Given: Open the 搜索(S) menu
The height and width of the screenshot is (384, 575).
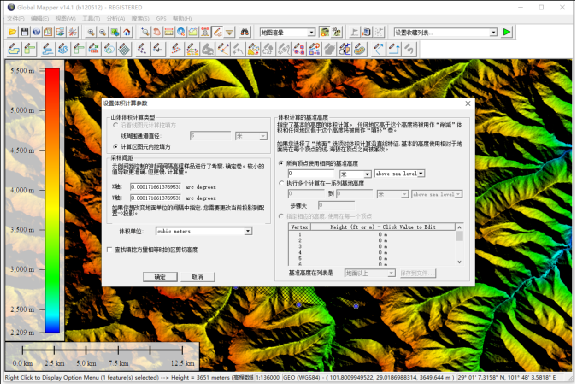Looking at the screenshot, I should pos(140,18).
